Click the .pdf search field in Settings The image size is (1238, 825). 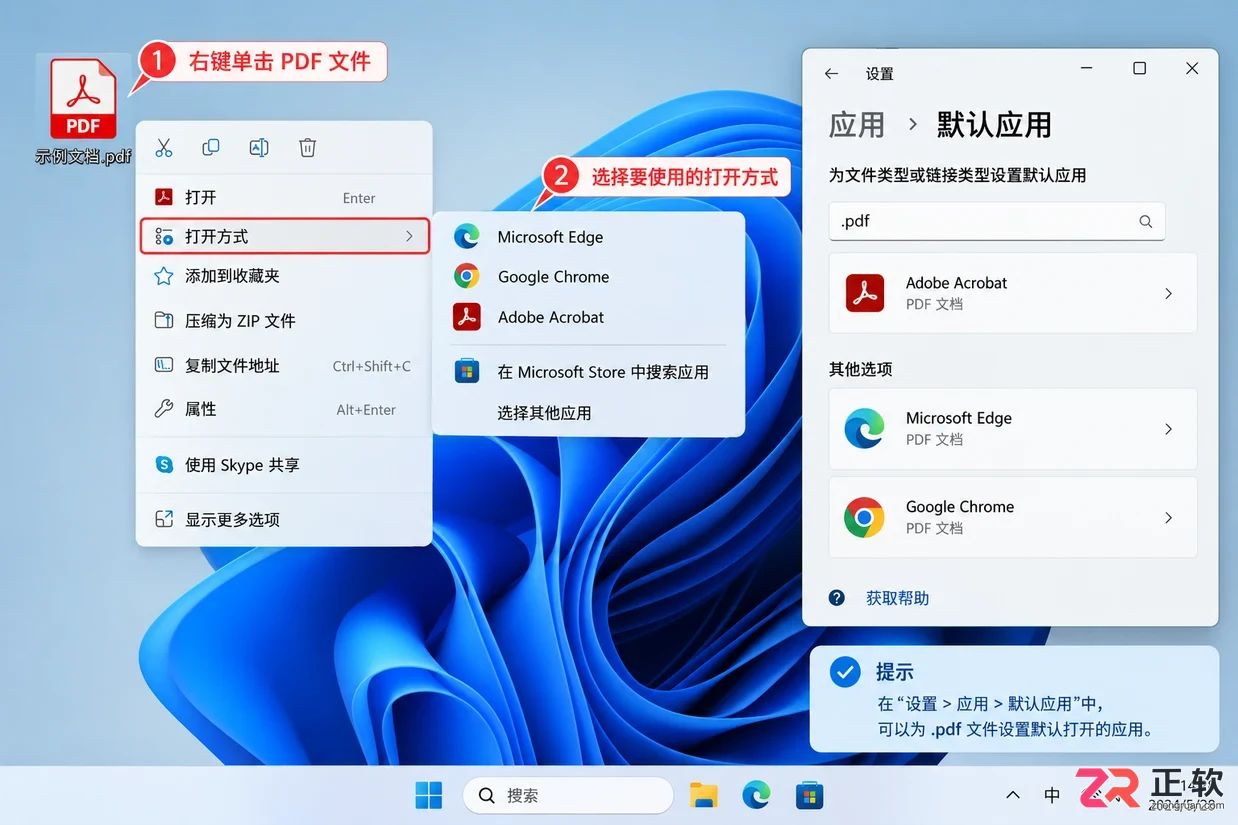997,222
